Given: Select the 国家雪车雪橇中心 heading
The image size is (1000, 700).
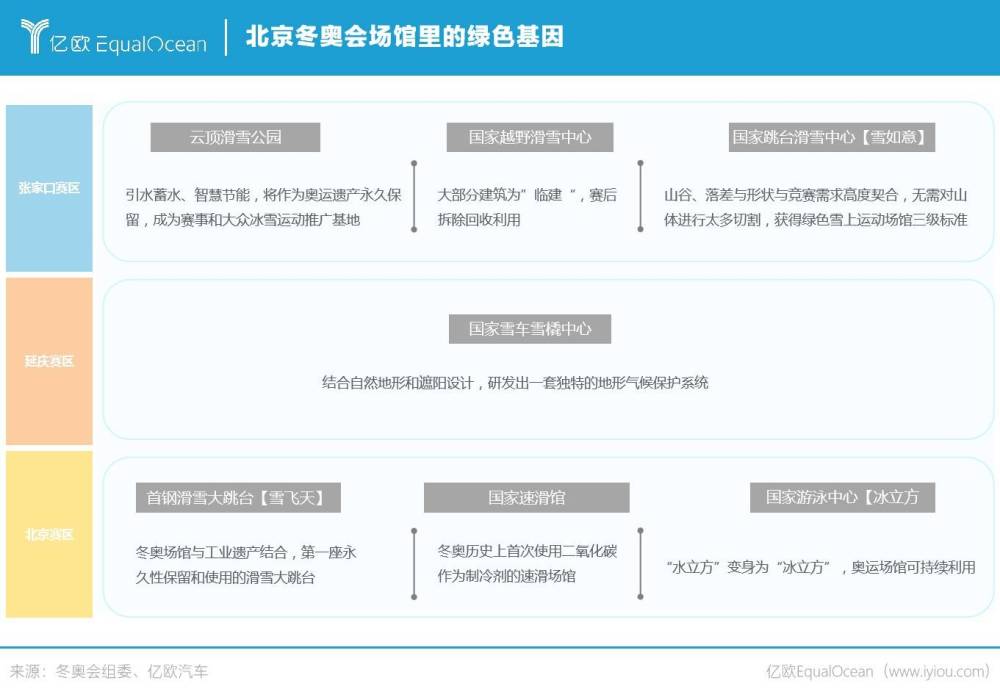Looking at the screenshot, I should tap(530, 329).
